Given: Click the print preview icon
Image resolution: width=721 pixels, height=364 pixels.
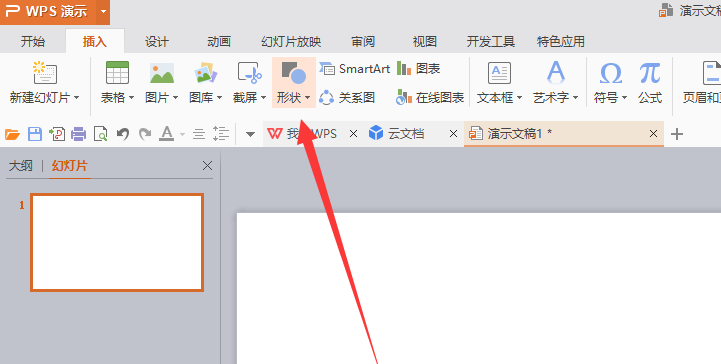Looking at the screenshot, I should [x=101, y=134].
